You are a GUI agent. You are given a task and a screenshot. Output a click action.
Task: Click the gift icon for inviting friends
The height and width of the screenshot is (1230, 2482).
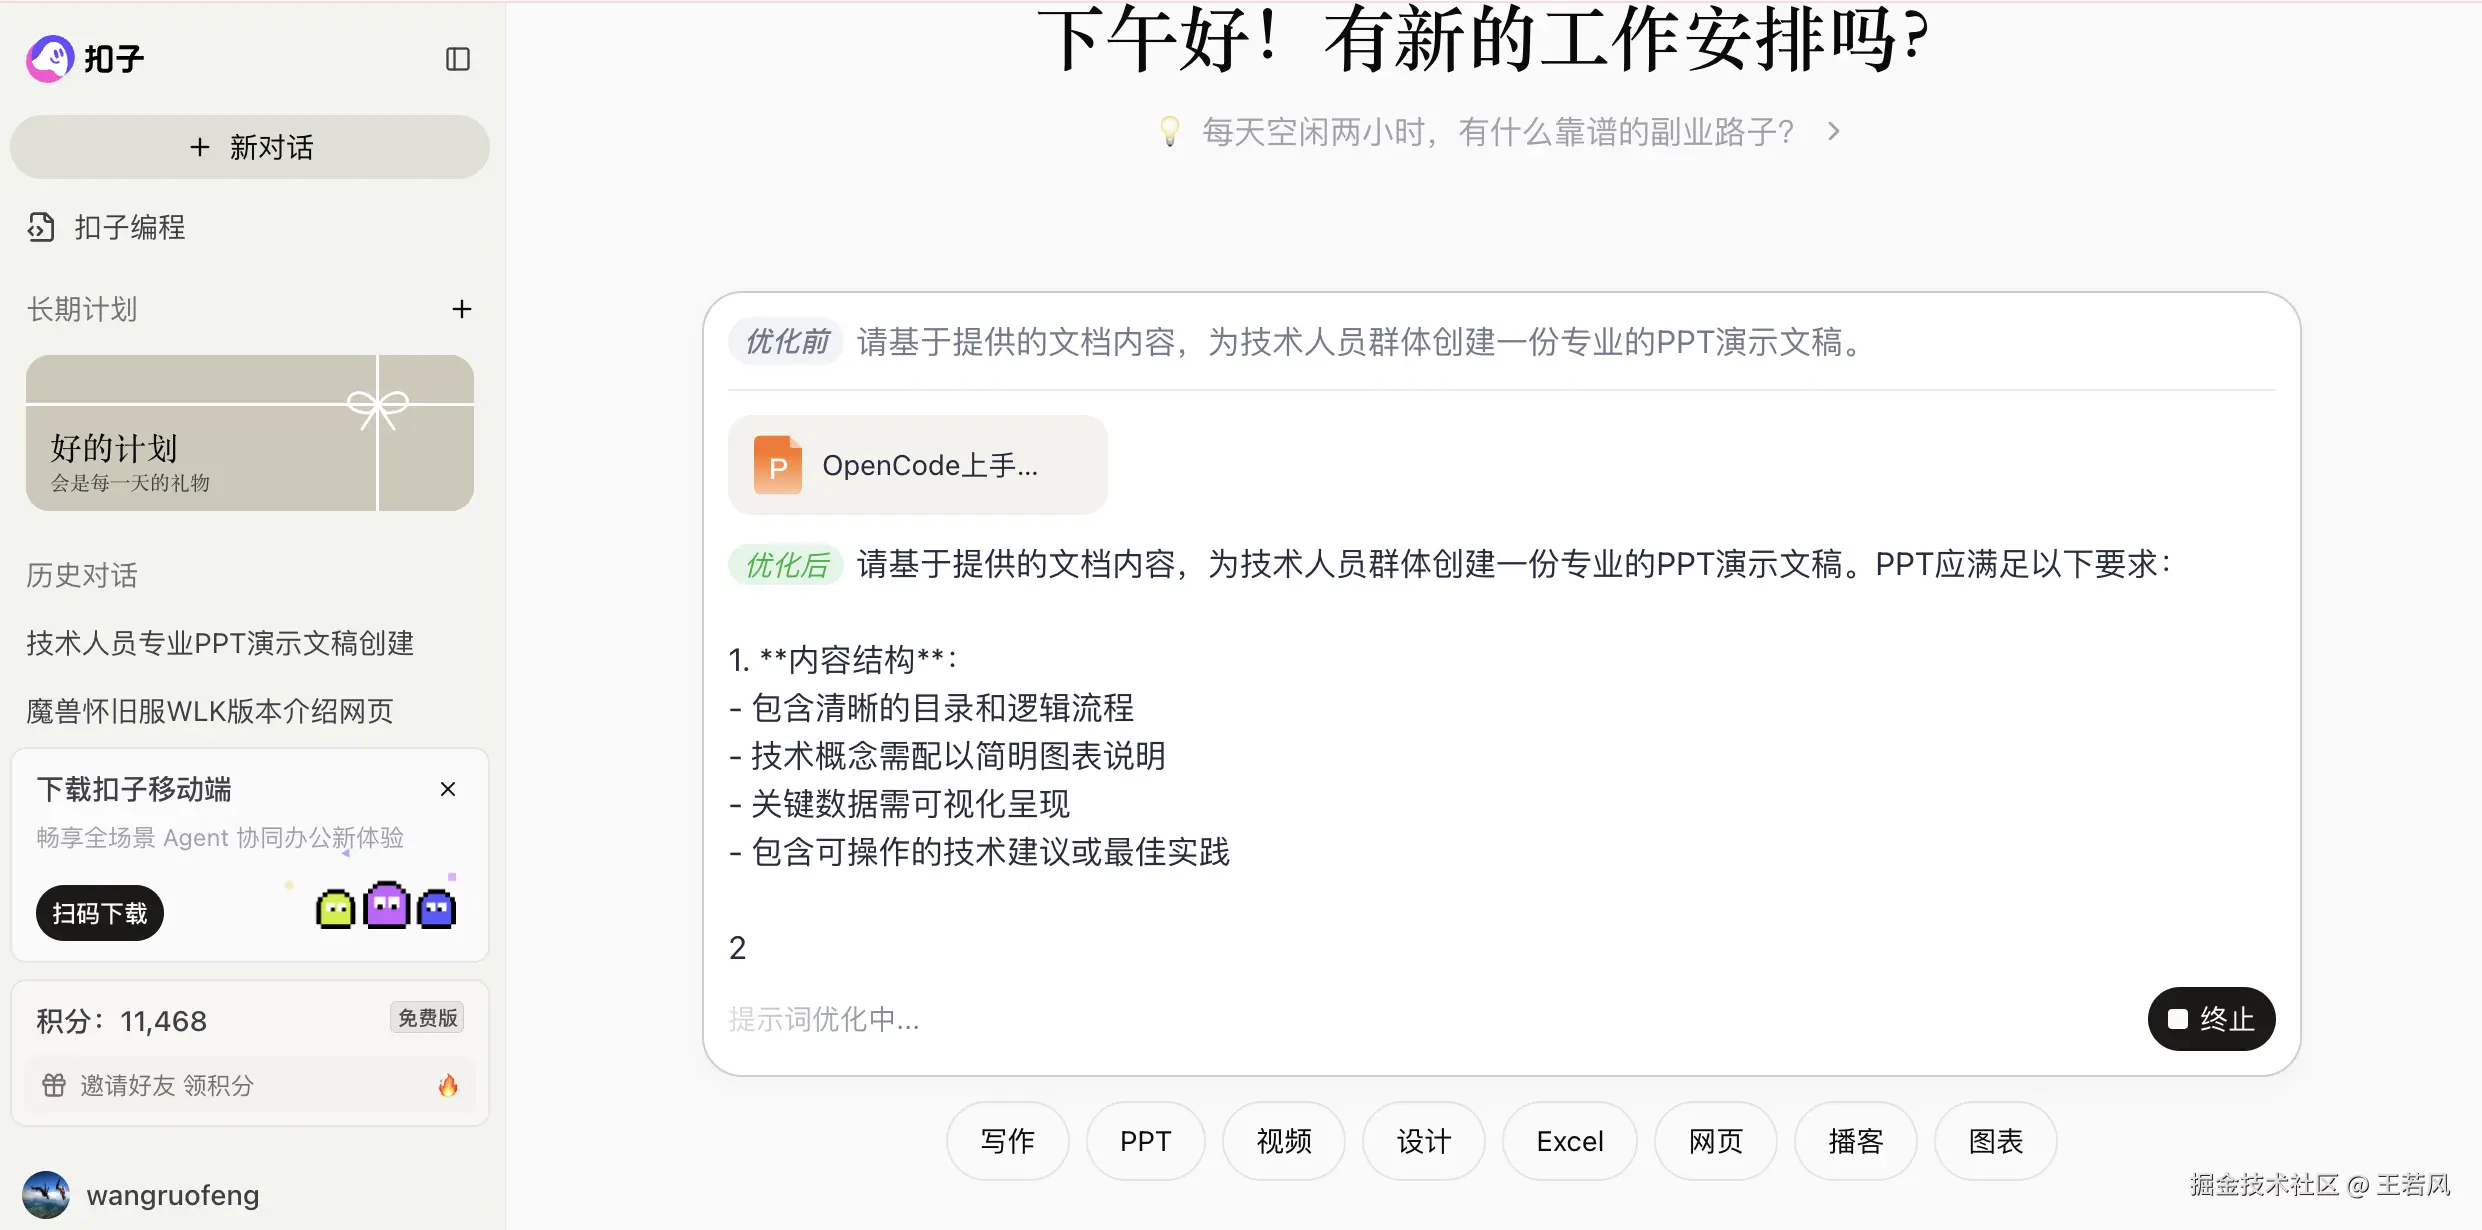[54, 1085]
